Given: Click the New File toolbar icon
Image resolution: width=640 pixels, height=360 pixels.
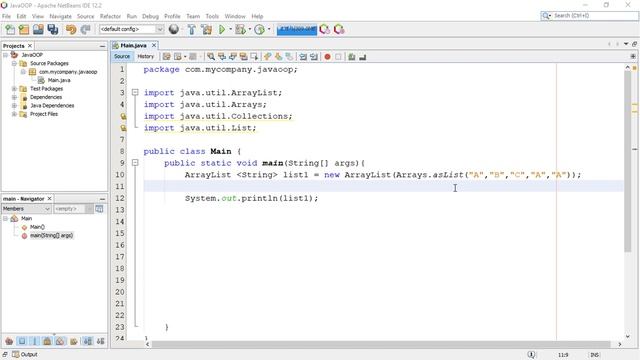Looking at the screenshot, I should pos(10,29).
